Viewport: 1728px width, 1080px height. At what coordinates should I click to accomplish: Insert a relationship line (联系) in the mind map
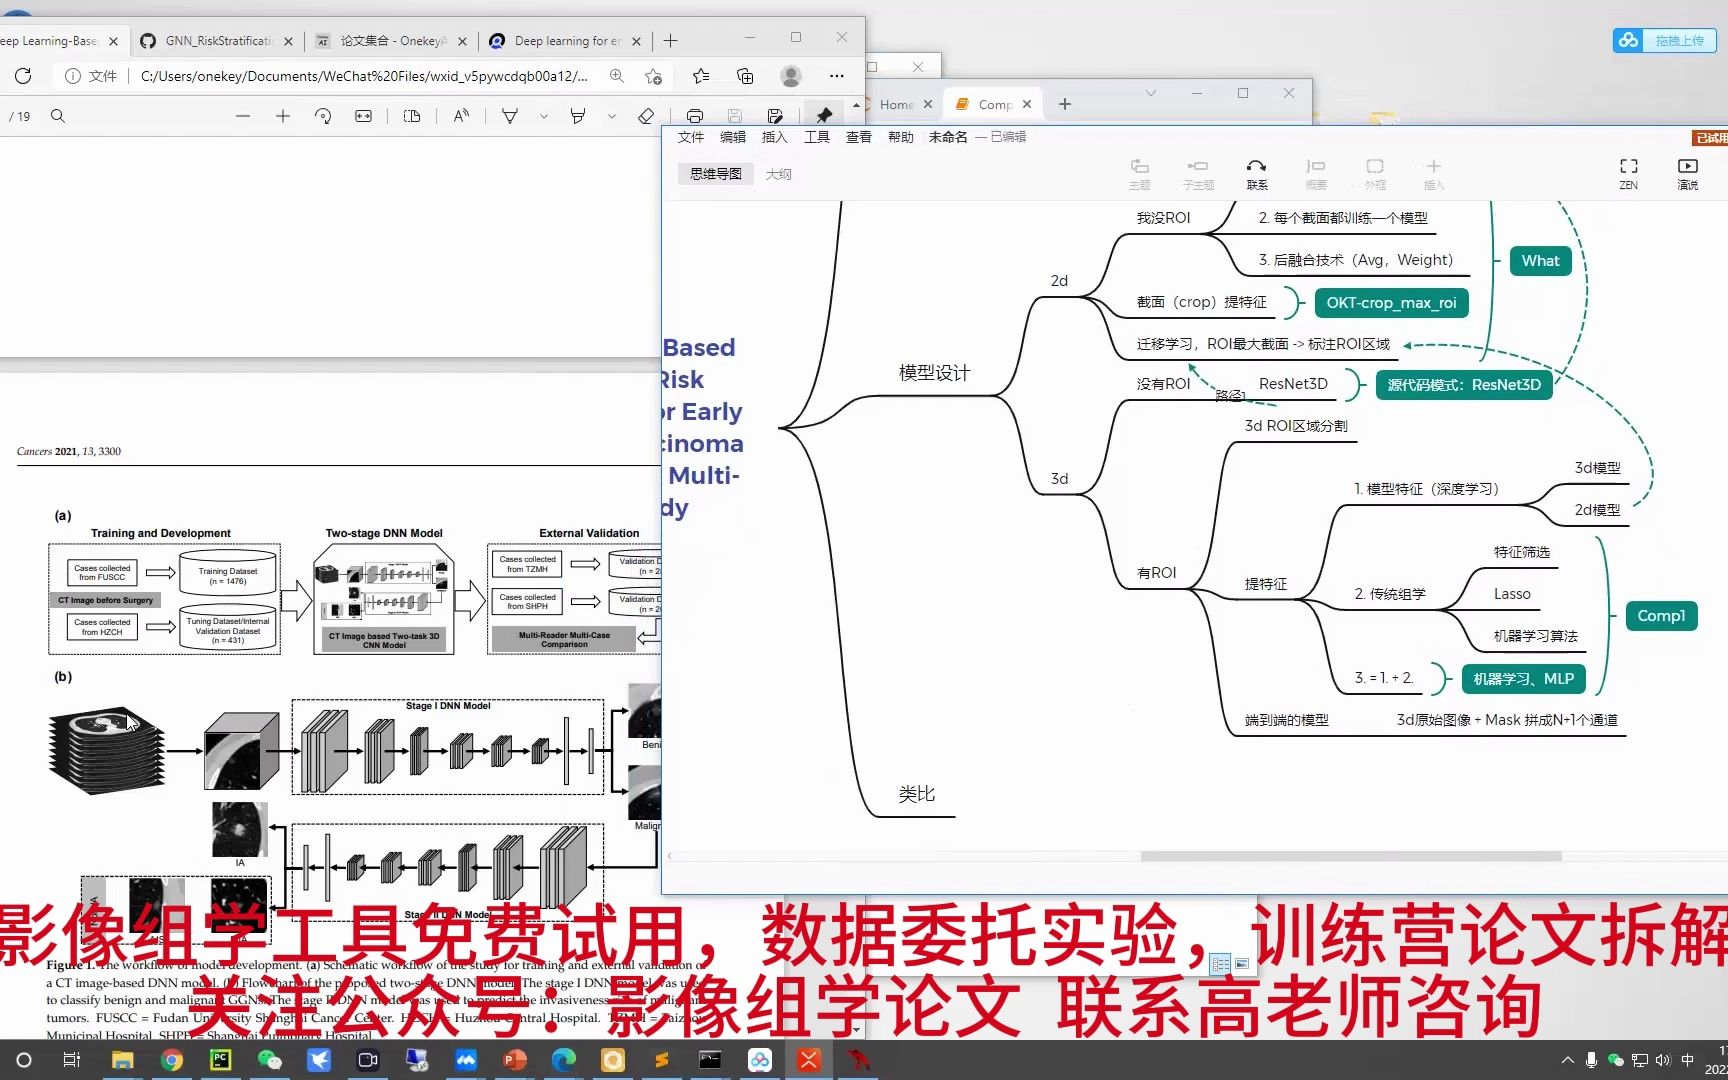1257,172
